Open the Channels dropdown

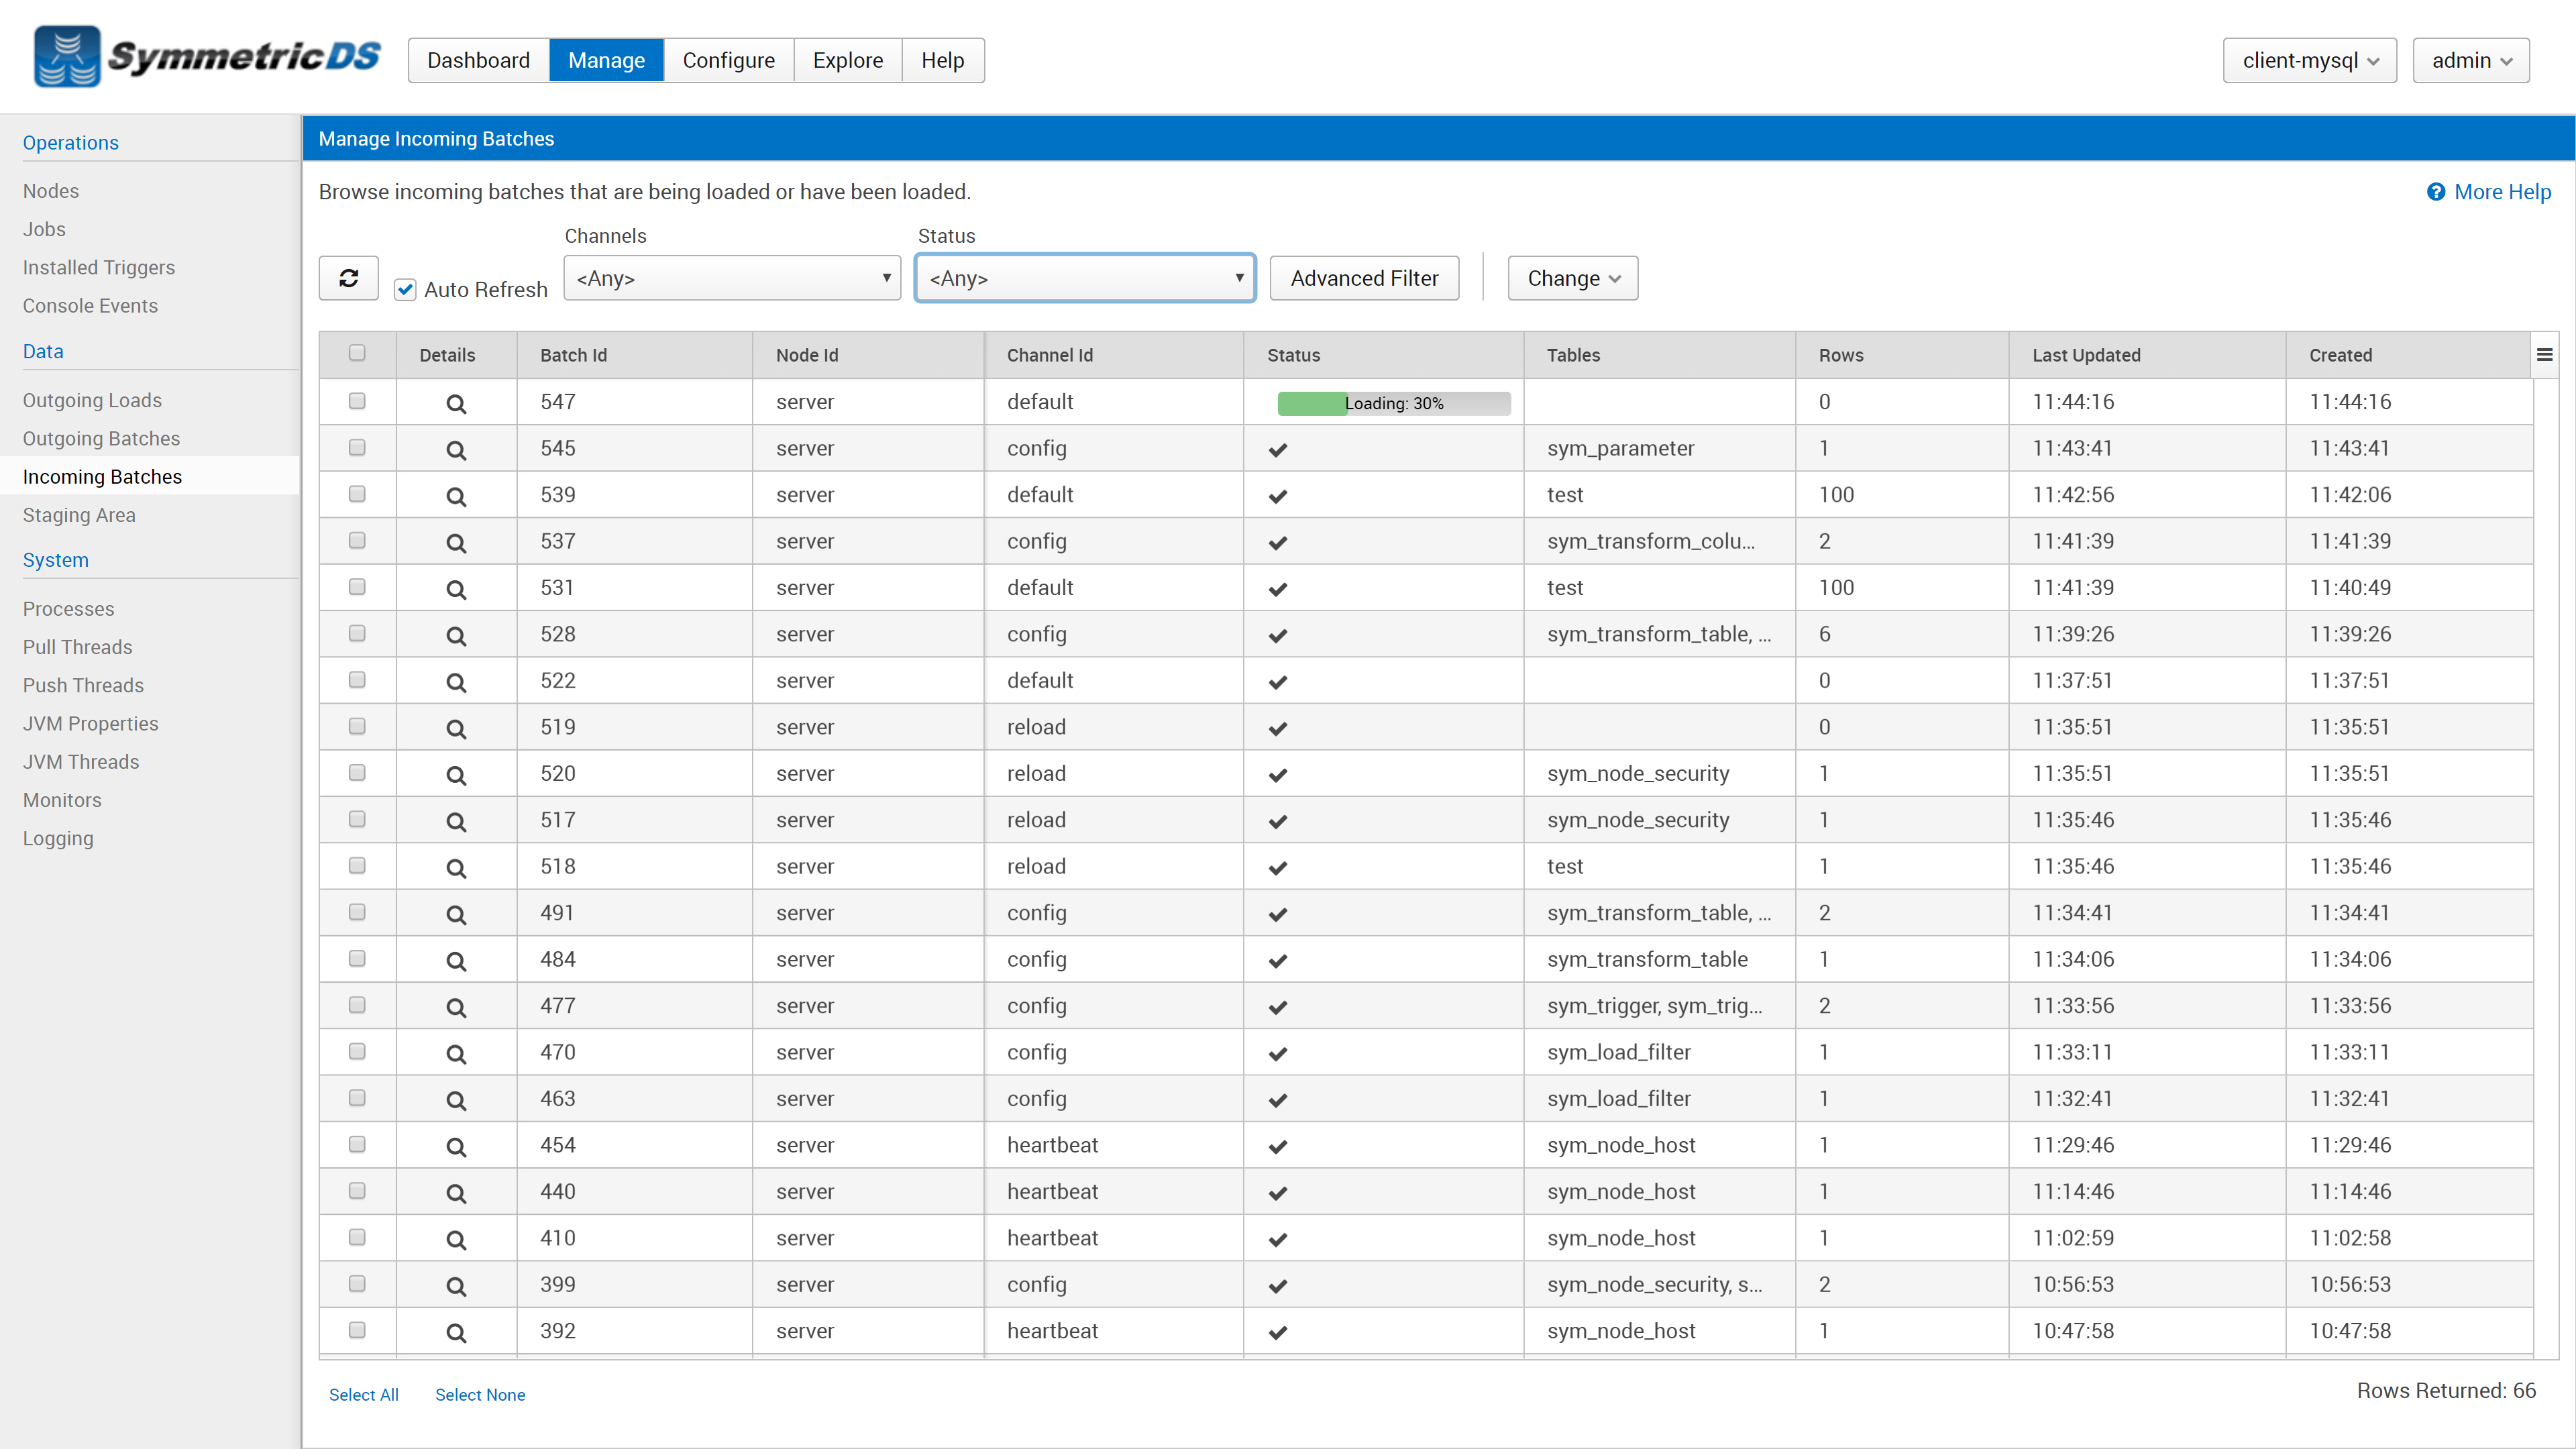[x=732, y=278]
